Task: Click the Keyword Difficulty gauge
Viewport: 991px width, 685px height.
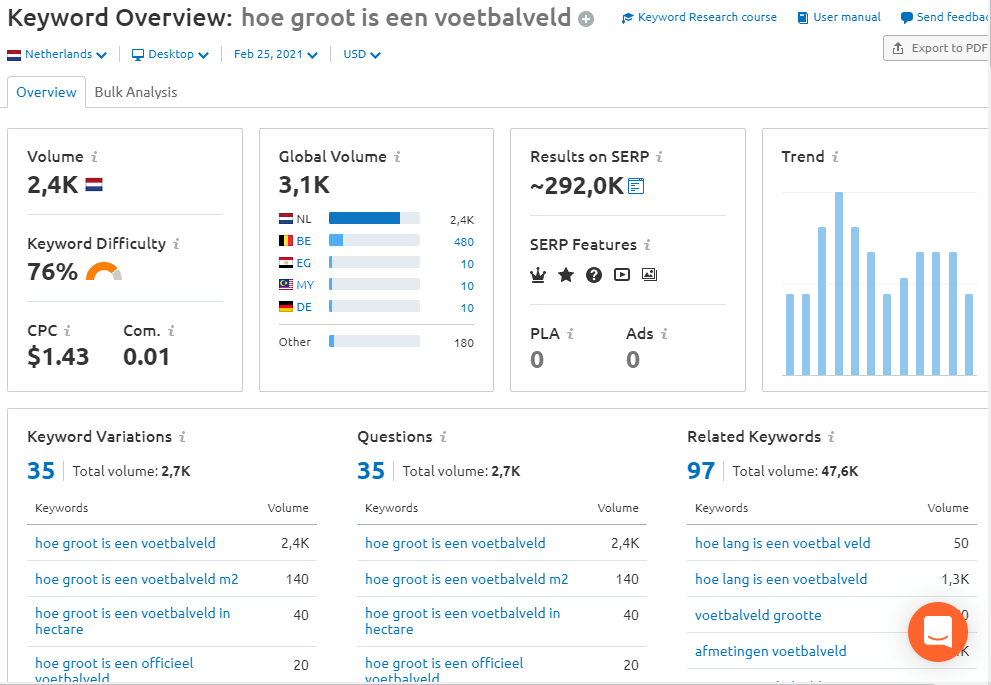Action: [104, 272]
